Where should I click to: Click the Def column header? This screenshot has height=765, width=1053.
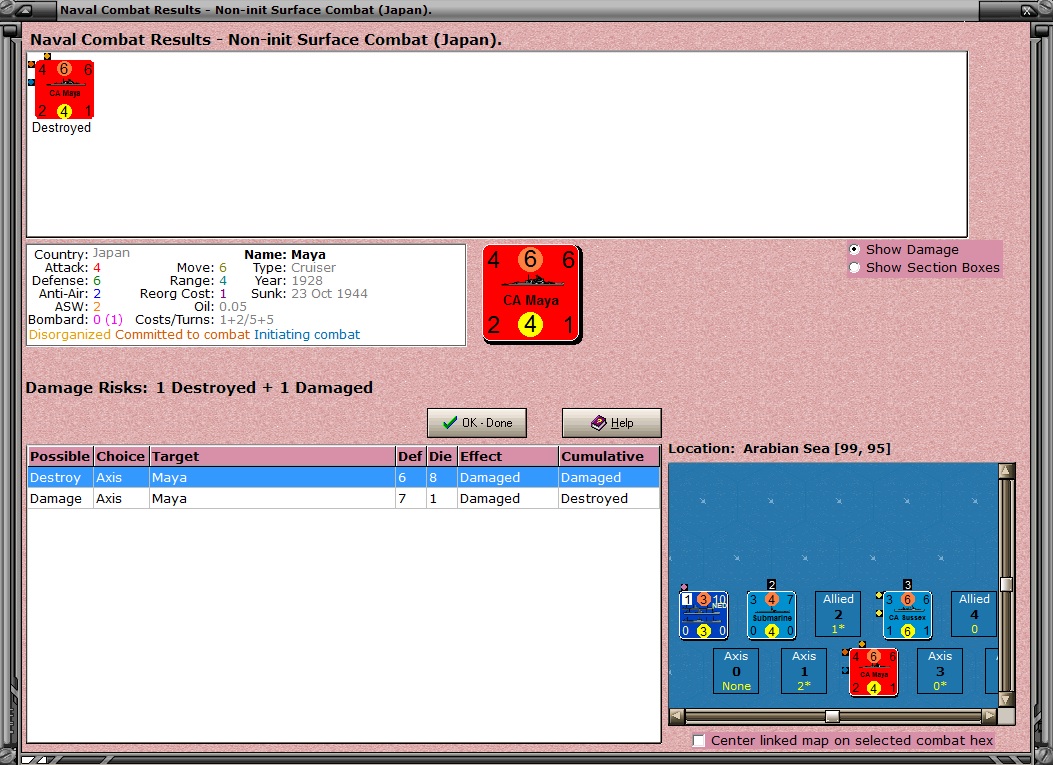pyautogui.click(x=410, y=456)
